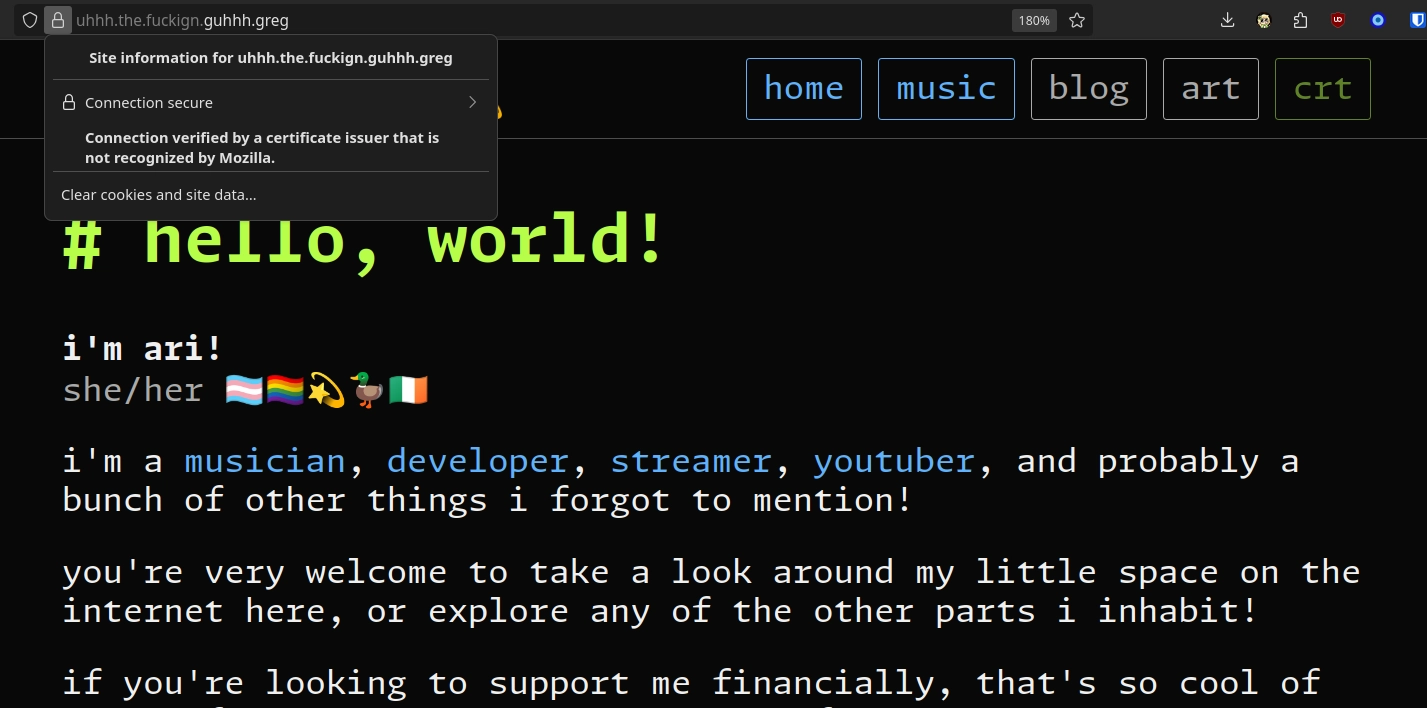Click the dizzy star emoji
The image size is (1427, 708).
click(326, 390)
